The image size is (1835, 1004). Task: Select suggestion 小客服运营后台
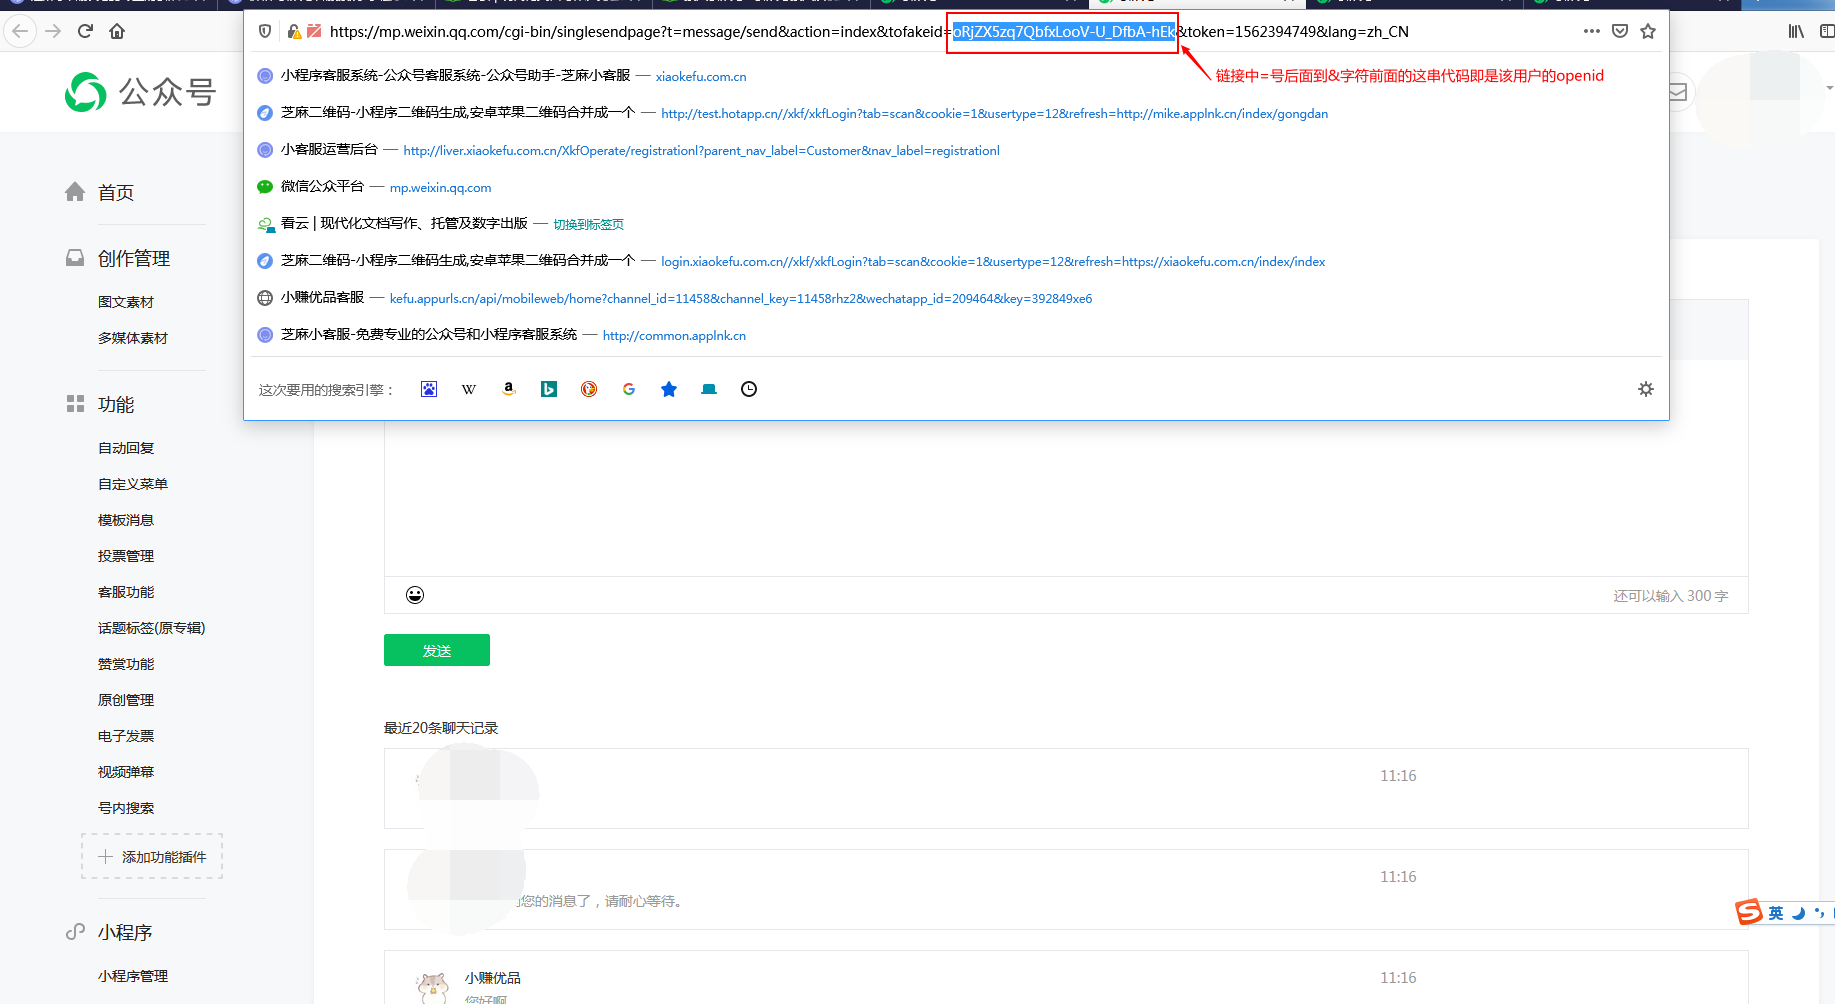click(x=956, y=150)
